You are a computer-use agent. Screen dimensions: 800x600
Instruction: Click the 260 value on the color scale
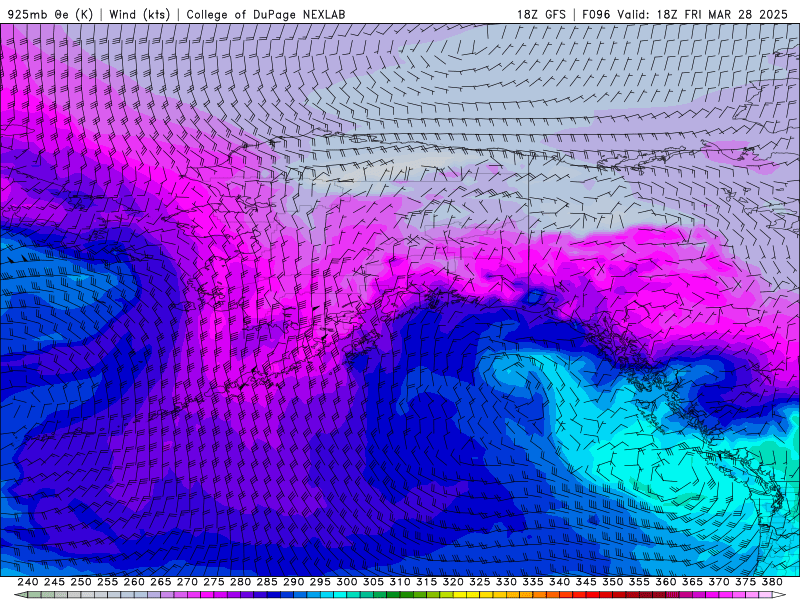[134, 582]
